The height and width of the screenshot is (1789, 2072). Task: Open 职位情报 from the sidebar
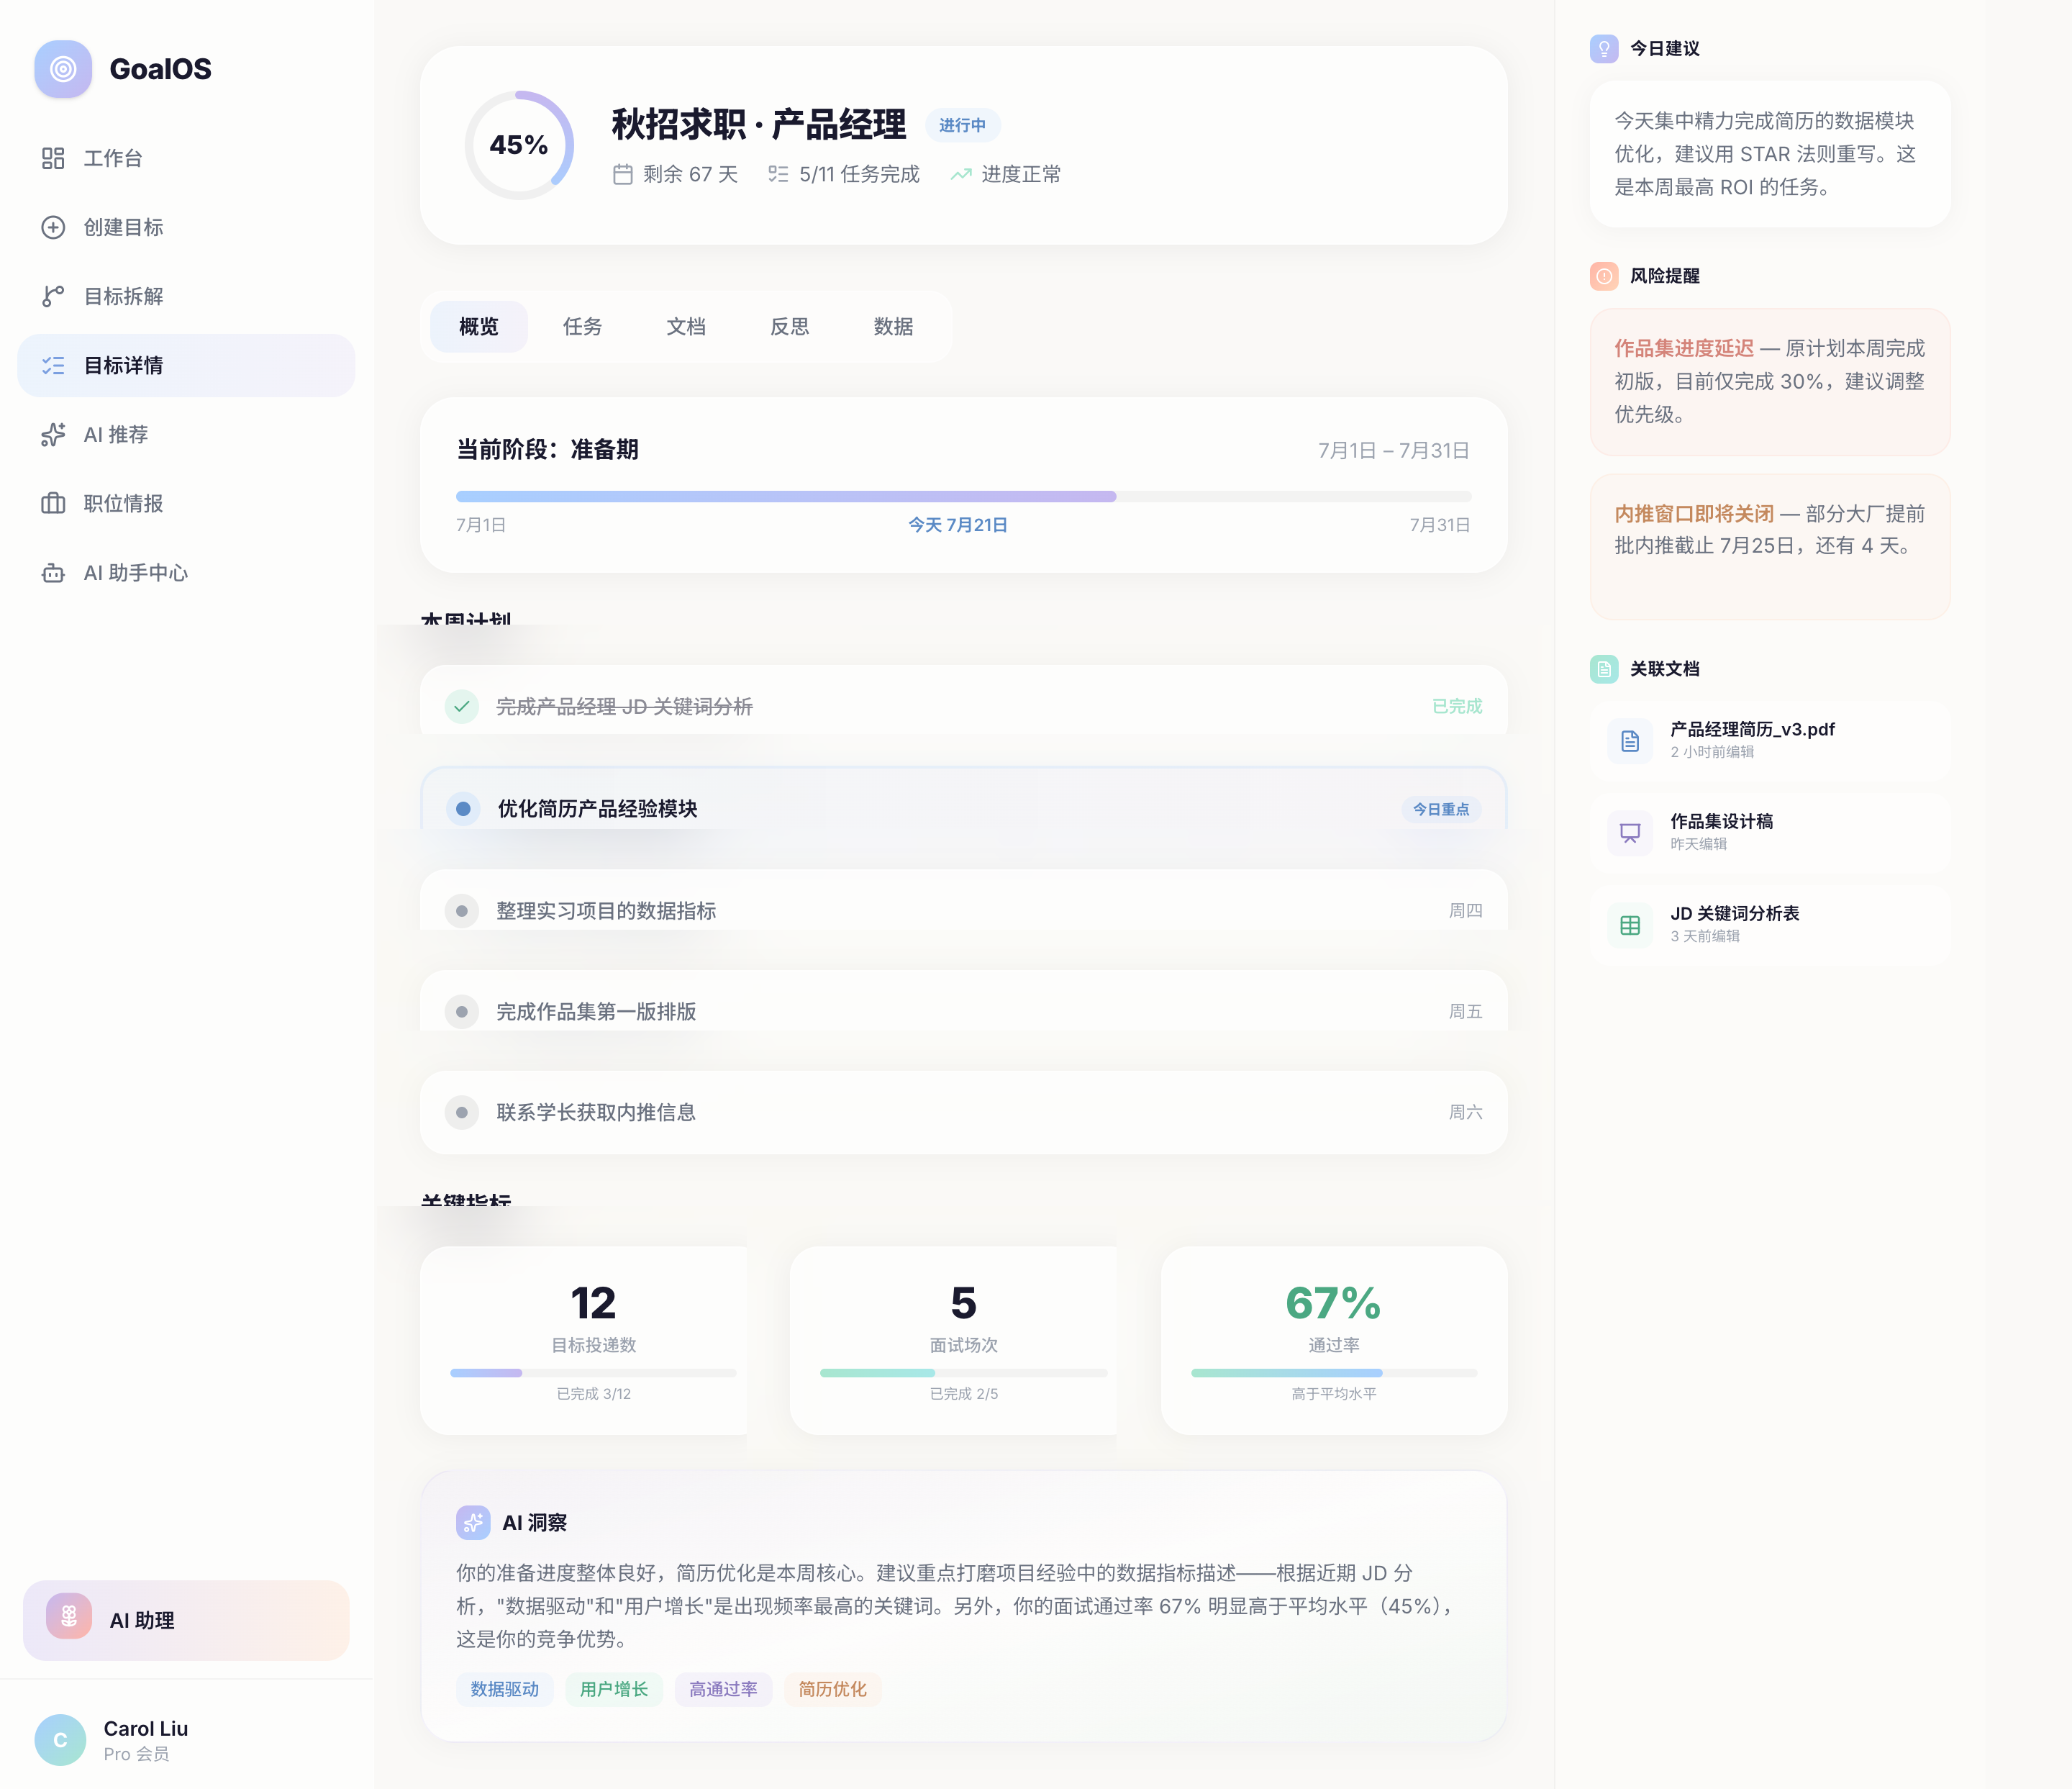[186, 503]
